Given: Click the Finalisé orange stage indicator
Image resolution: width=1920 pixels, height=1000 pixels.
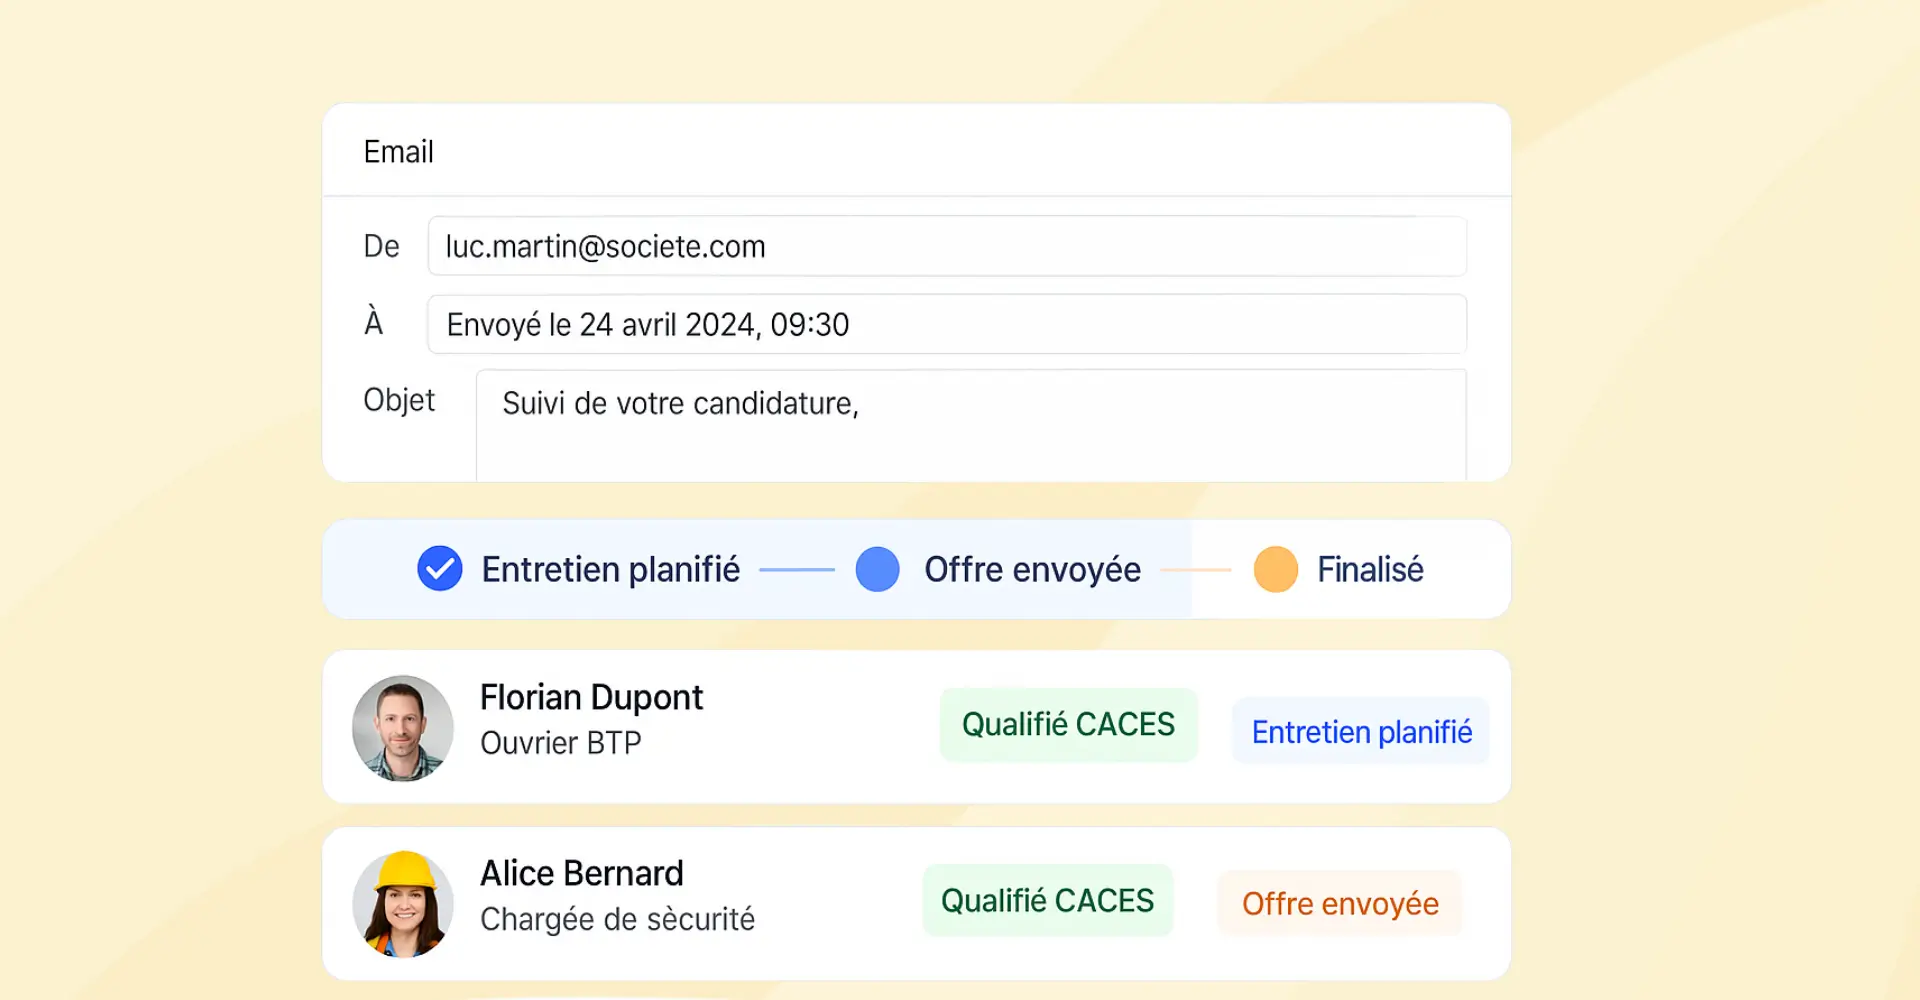Looking at the screenshot, I should coord(1275,568).
